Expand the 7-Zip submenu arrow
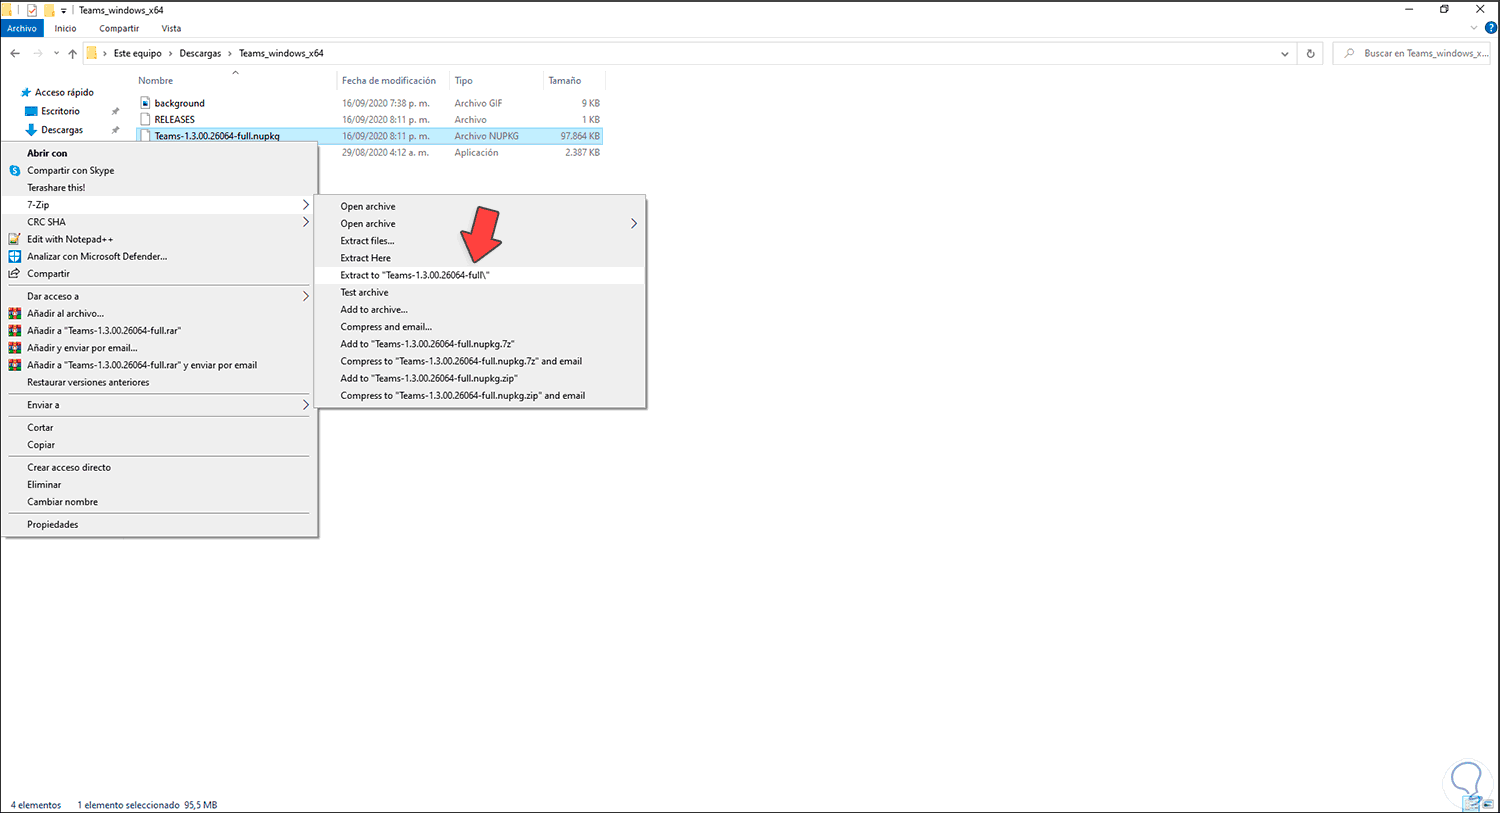1500x813 pixels. pyautogui.click(x=306, y=205)
